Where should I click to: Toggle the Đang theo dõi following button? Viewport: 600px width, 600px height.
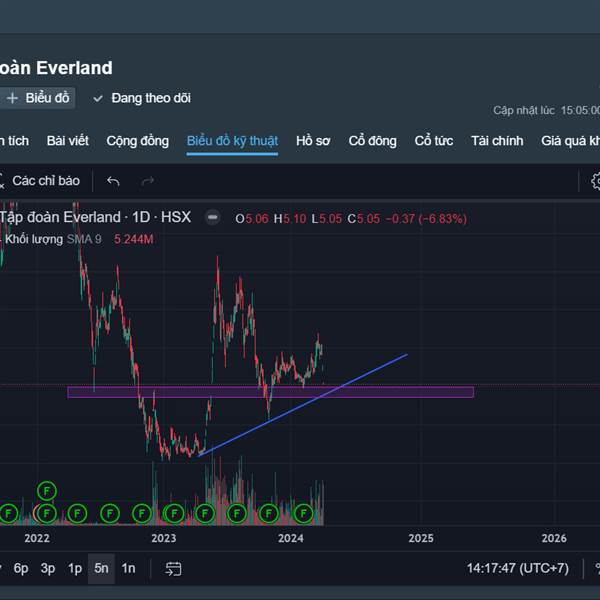[142, 98]
